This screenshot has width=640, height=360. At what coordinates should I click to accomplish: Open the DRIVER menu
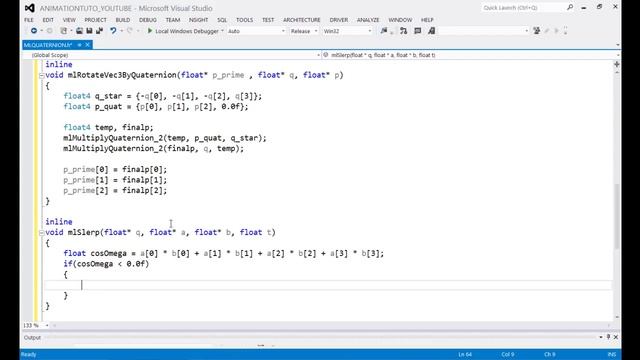(339, 20)
